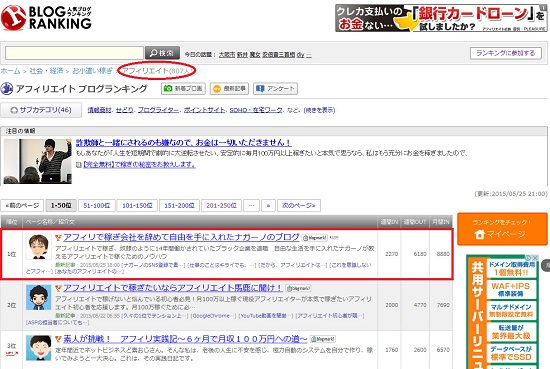Click the avatar of the 3位 blog
The height and width of the screenshot is (369, 550).
click(39, 348)
